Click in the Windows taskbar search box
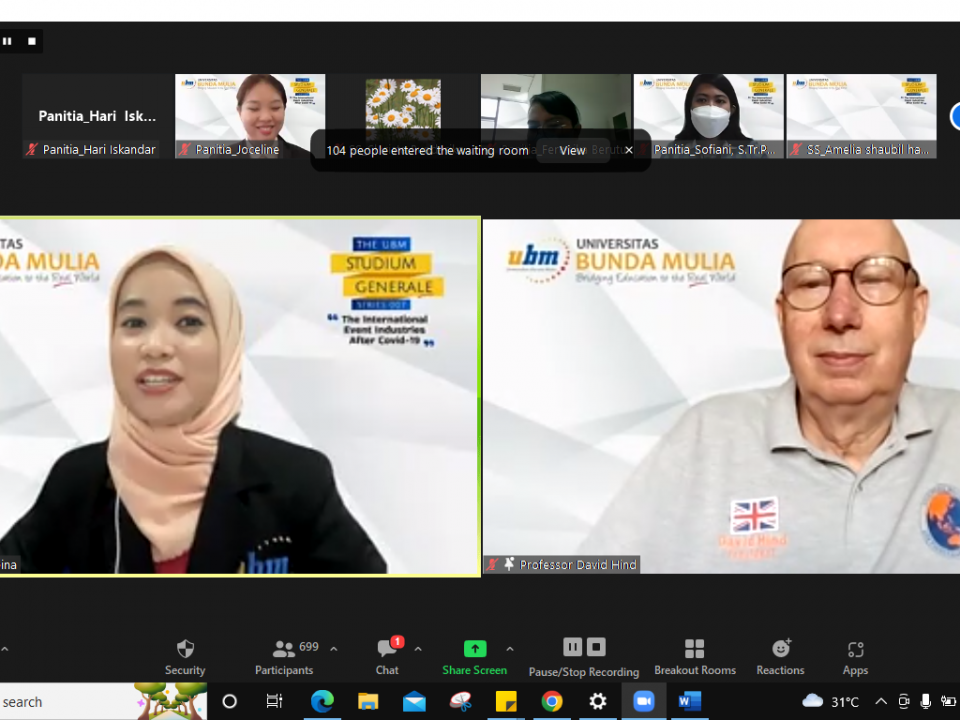960x720 pixels. (103, 702)
